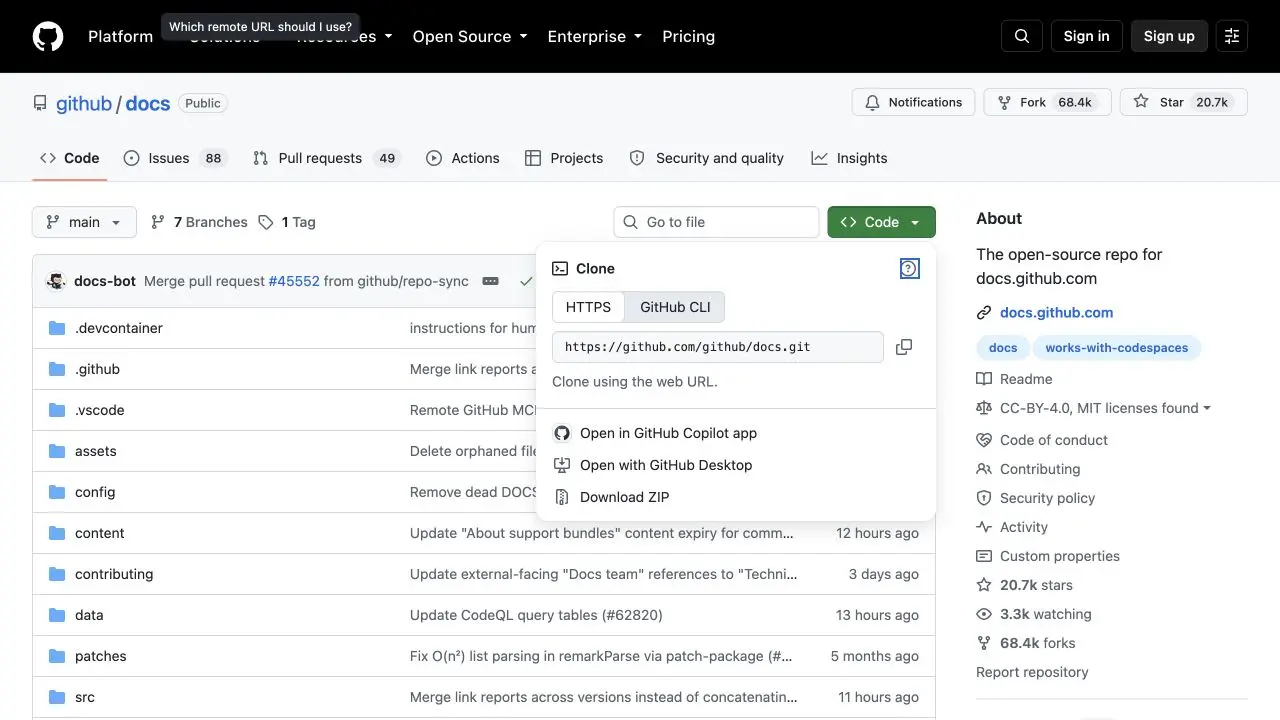Click the ellipsis to expand commit message

[x=490, y=281]
